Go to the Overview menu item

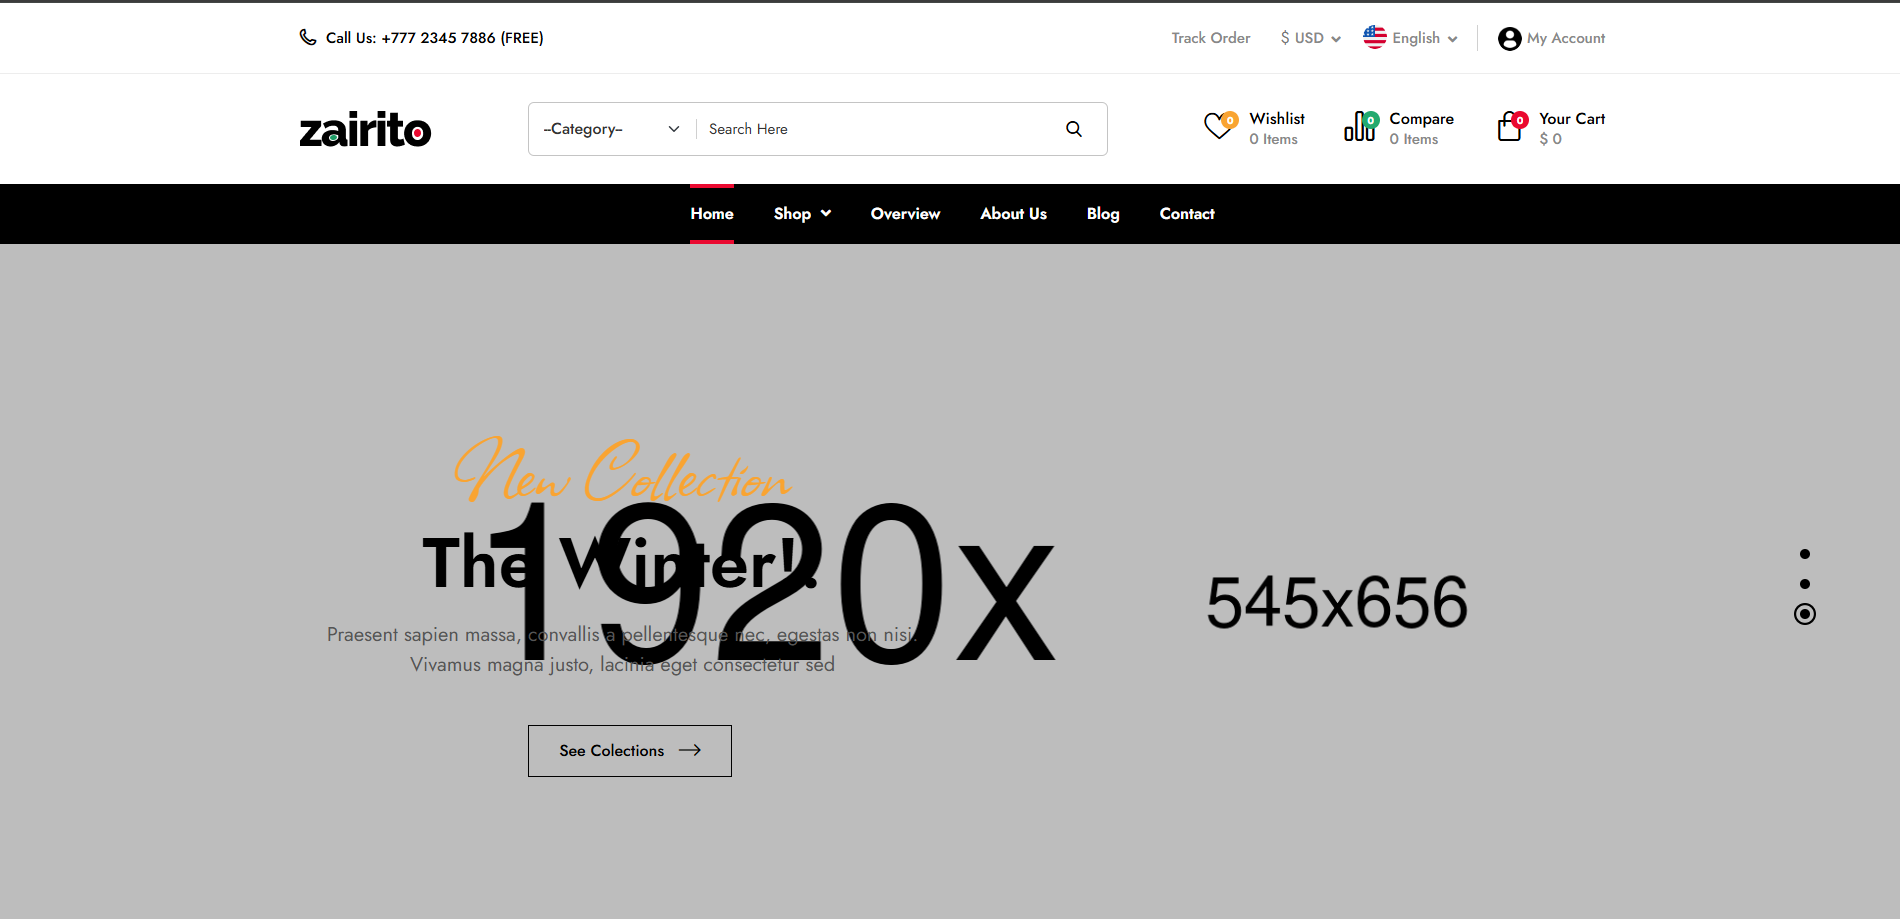905,214
